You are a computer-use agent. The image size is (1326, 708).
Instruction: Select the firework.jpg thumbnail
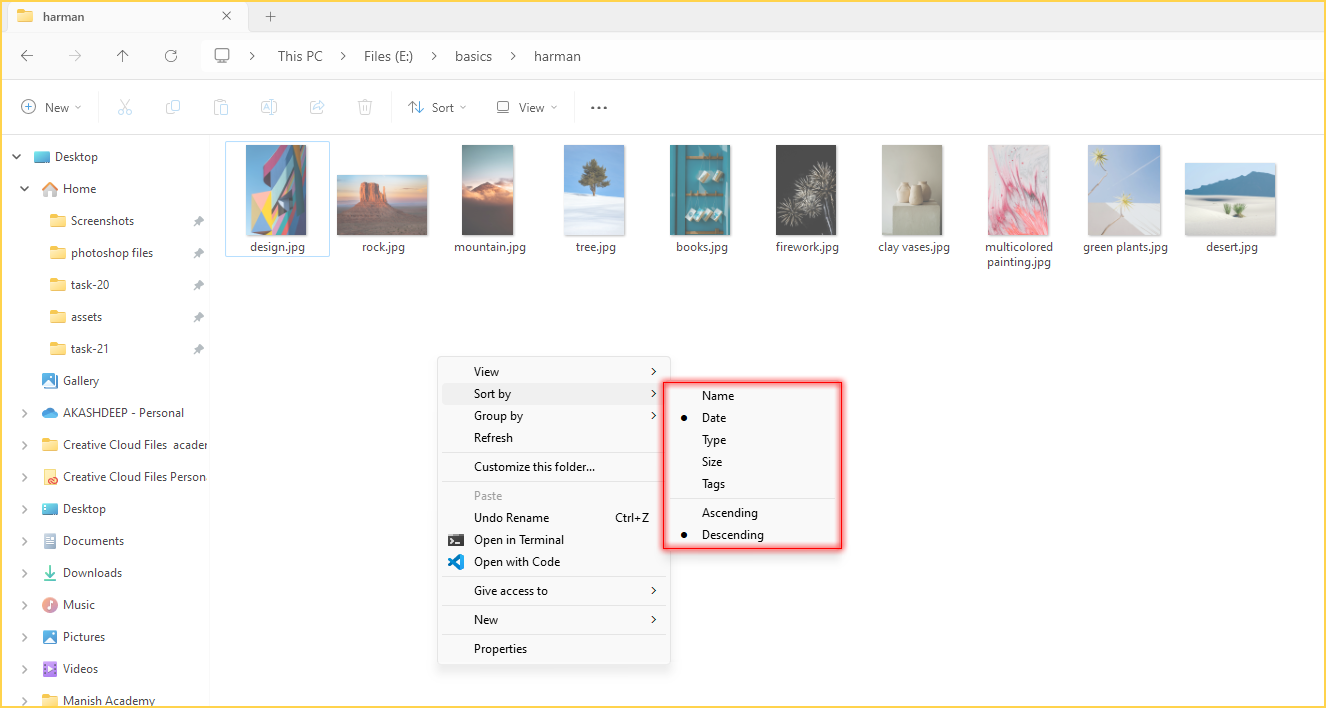(806, 200)
